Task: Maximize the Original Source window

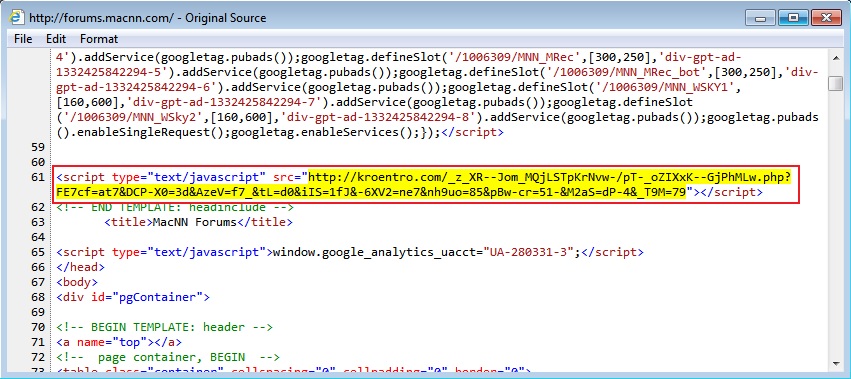Action: (793, 18)
